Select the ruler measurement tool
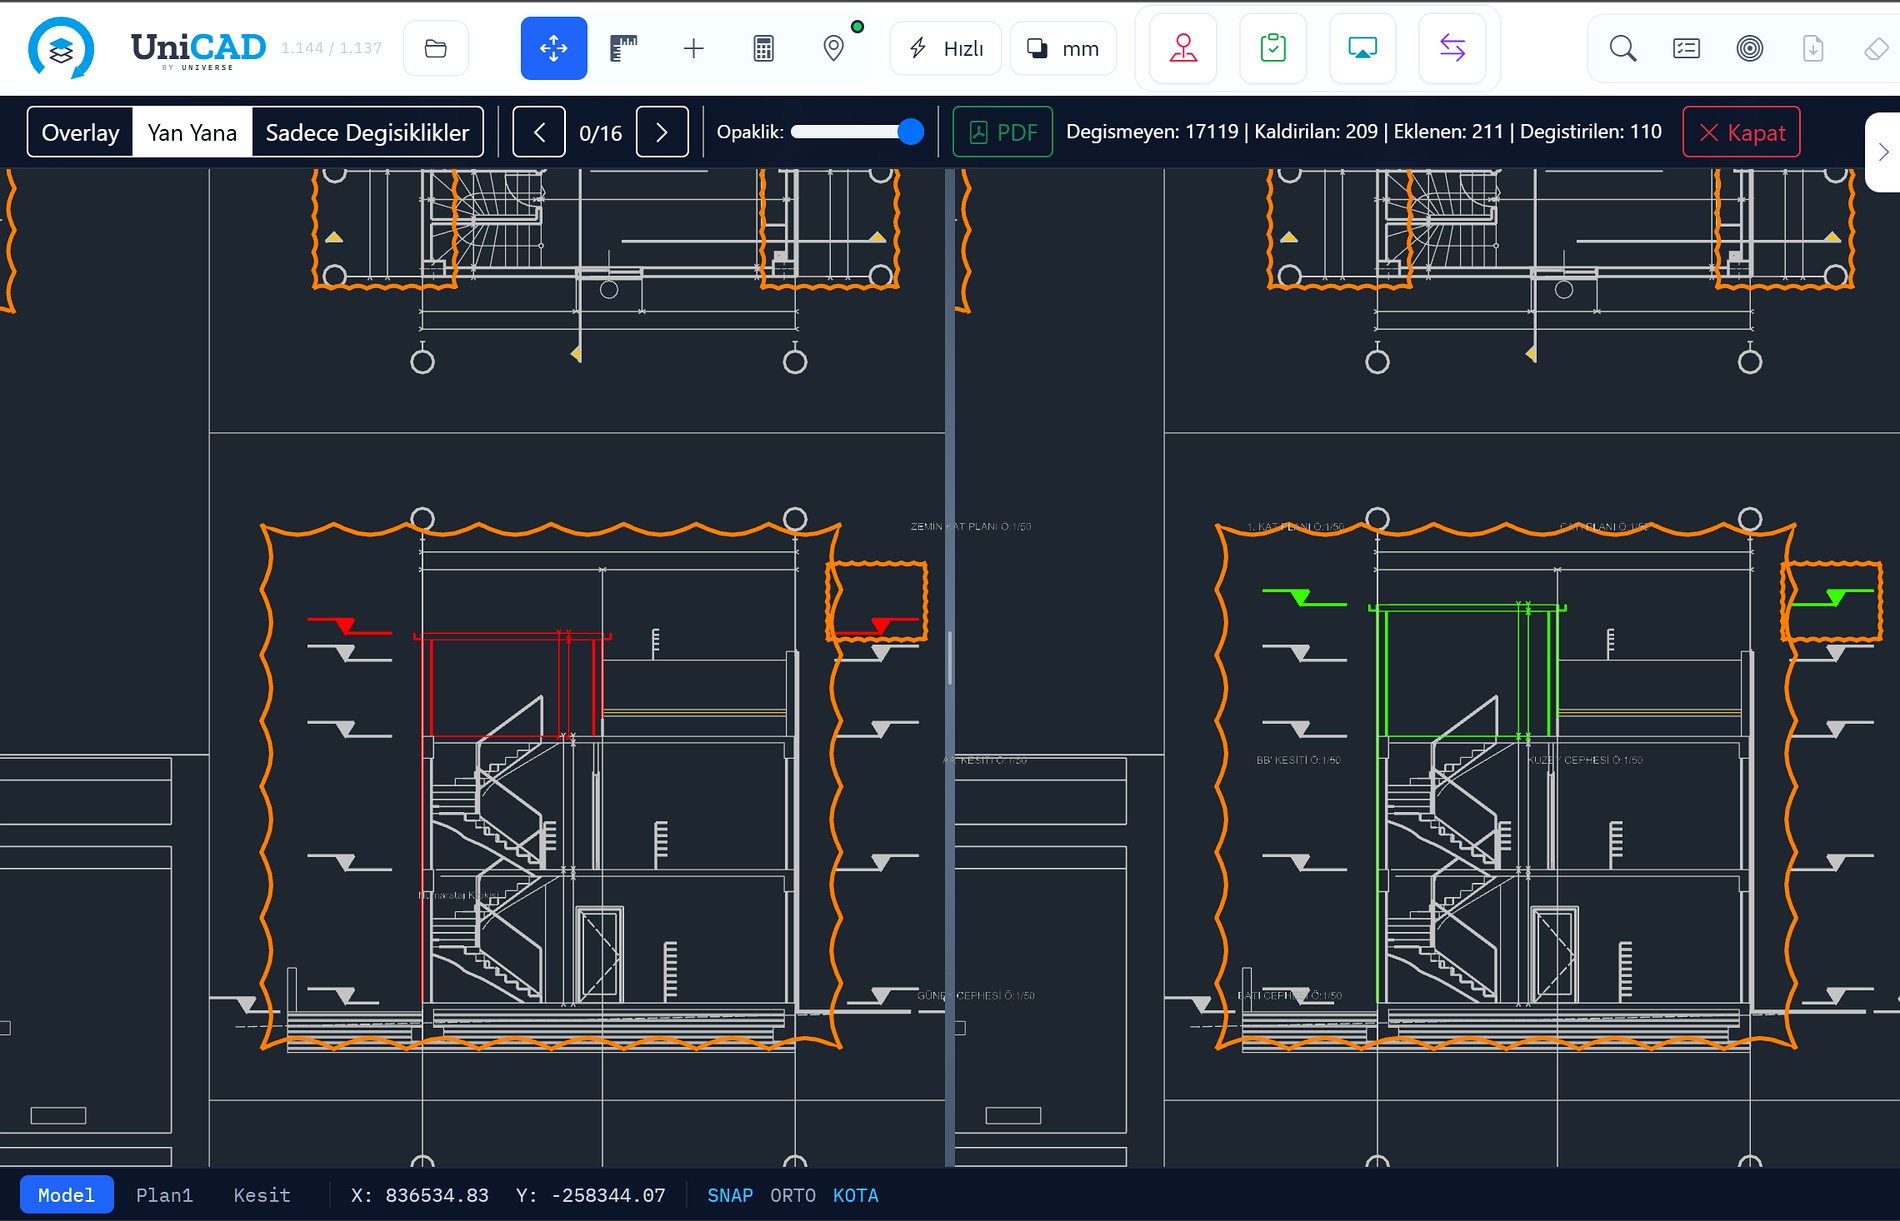This screenshot has width=1900, height=1221. click(624, 48)
